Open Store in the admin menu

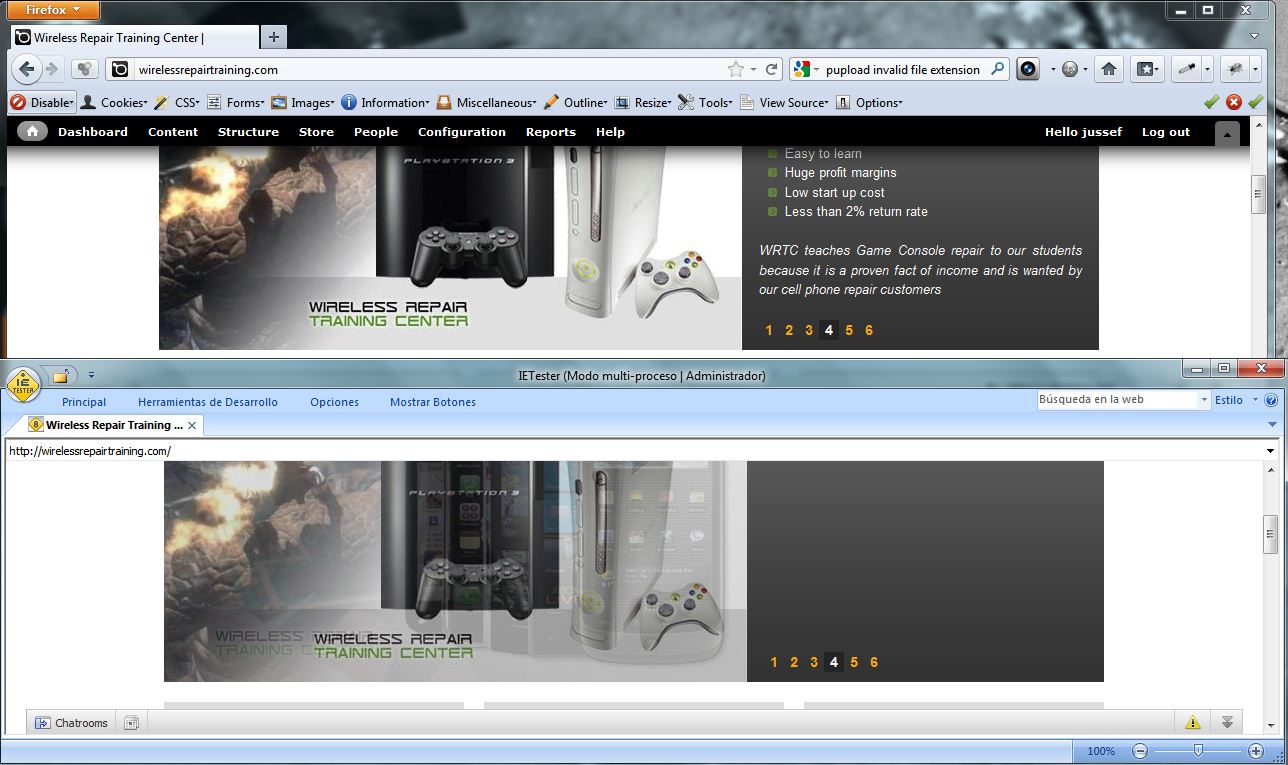click(x=316, y=132)
